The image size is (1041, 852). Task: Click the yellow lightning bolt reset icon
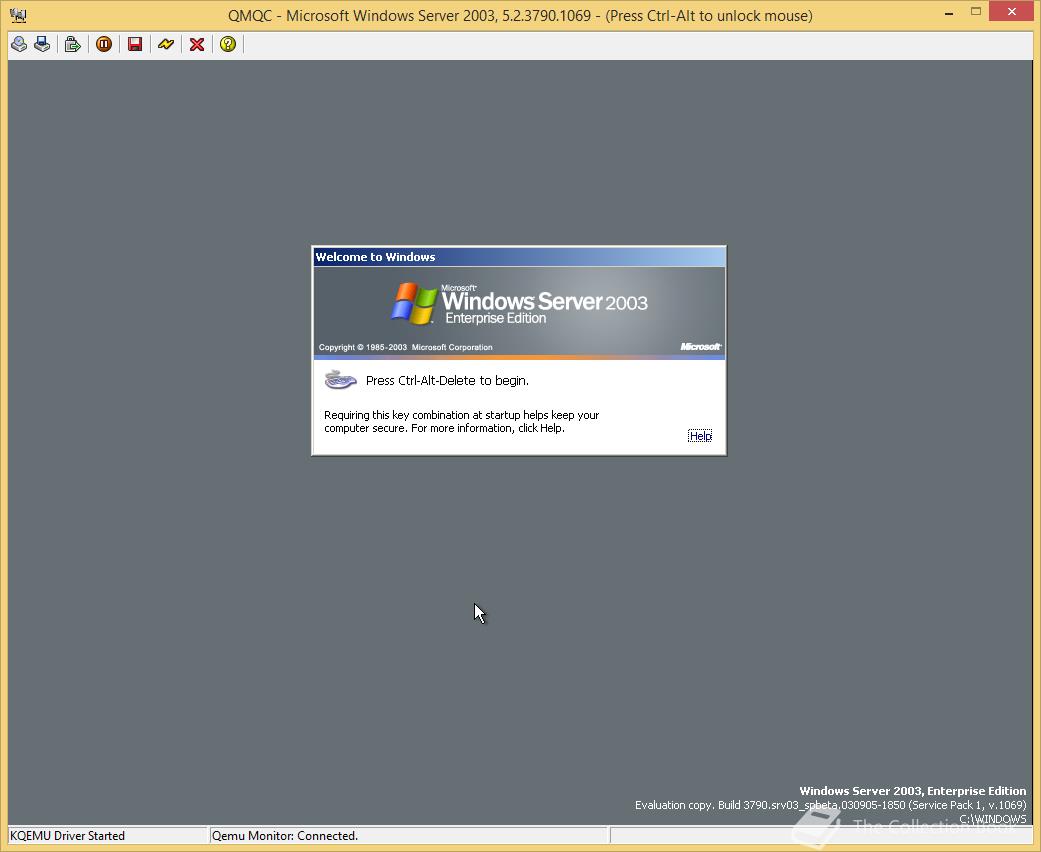click(x=165, y=44)
